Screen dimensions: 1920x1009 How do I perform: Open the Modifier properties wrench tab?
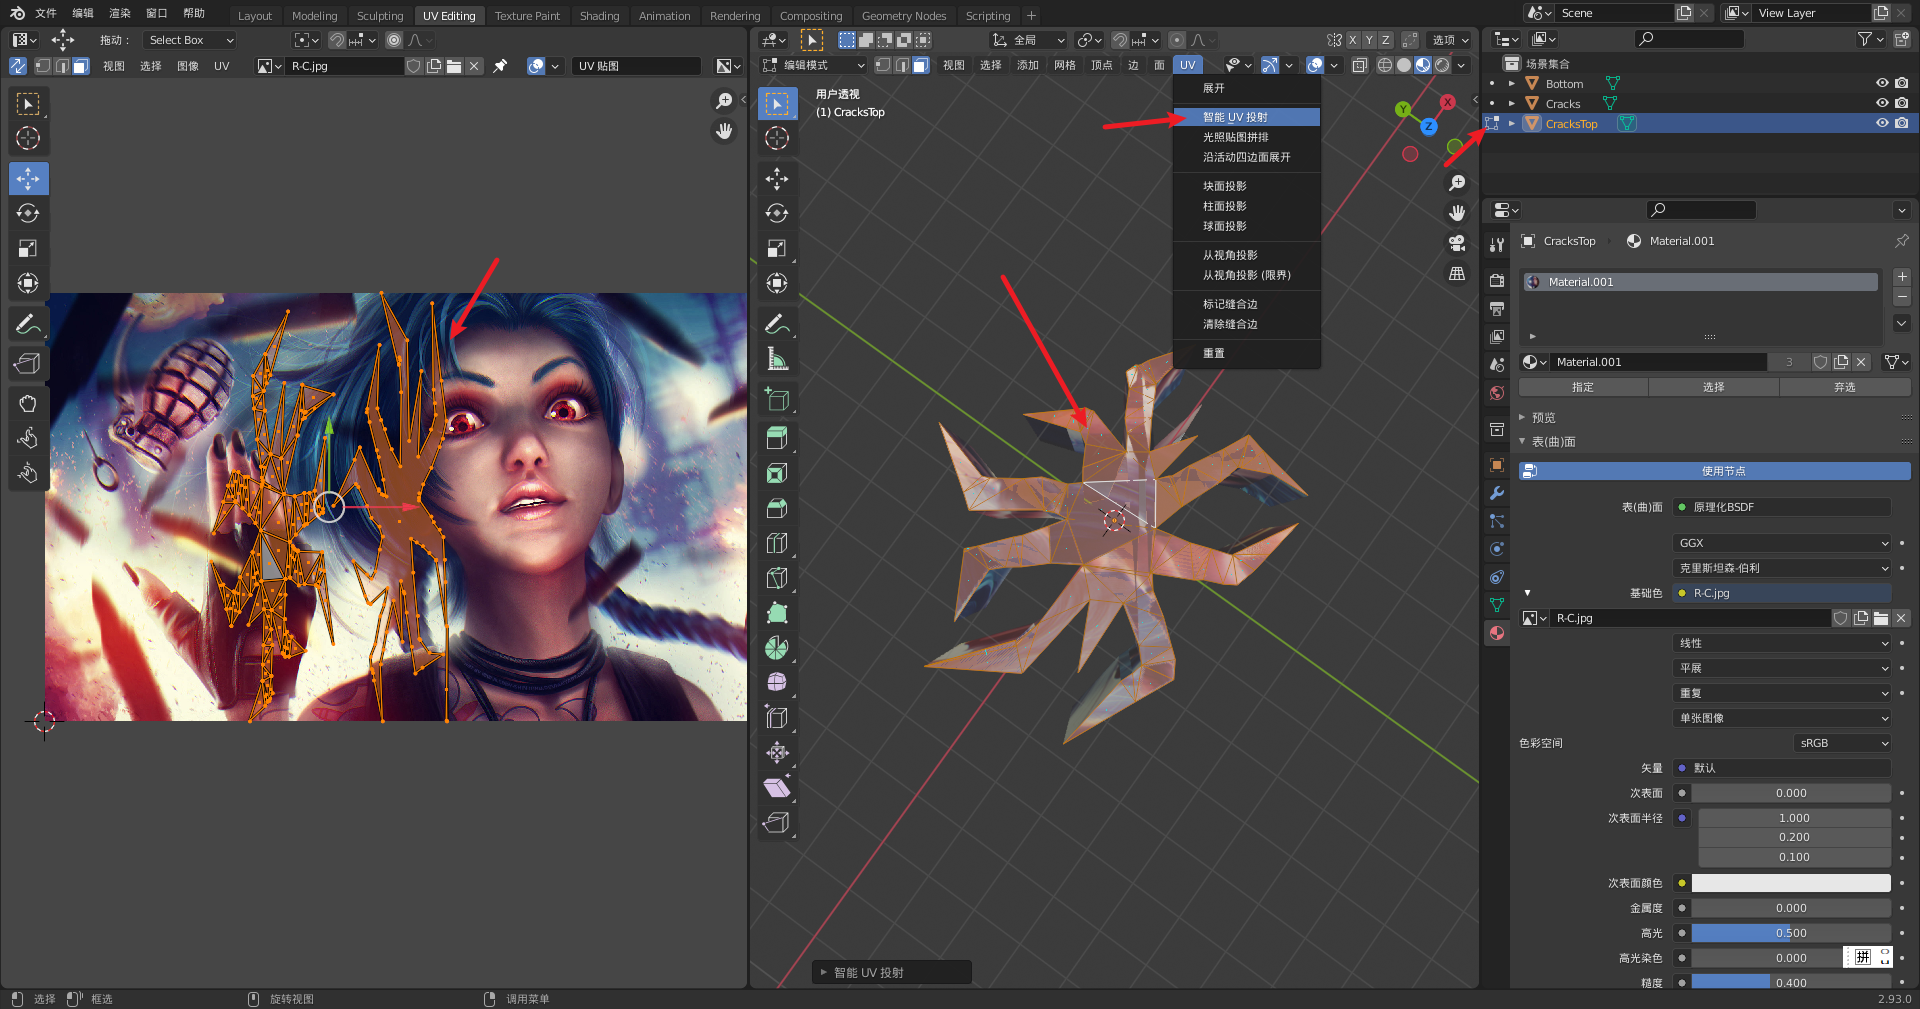coord(1497,493)
